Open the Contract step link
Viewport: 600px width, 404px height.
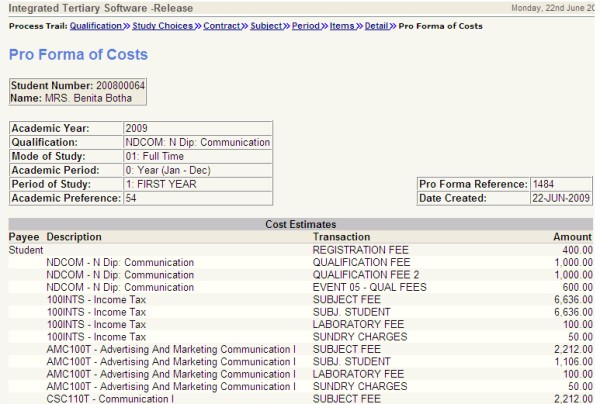point(222,26)
